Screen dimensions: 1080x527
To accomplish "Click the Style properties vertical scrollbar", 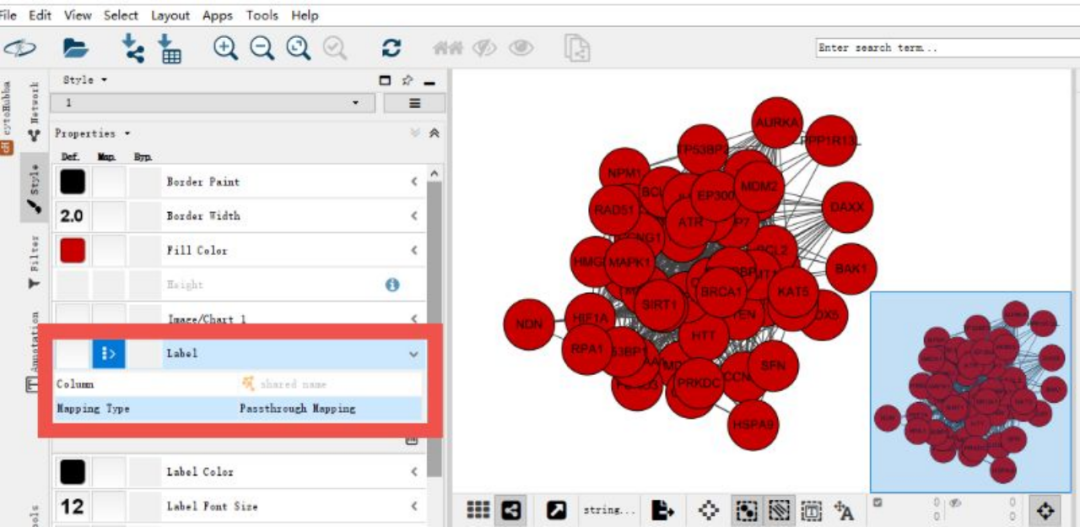I will [x=434, y=329].
